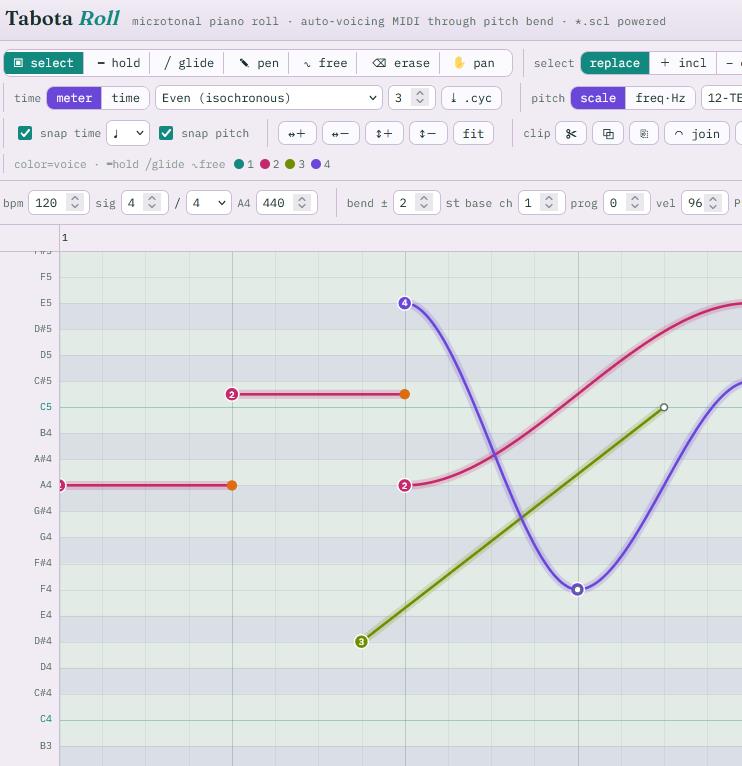Set pitch mode to scale

tap(598, 98)
